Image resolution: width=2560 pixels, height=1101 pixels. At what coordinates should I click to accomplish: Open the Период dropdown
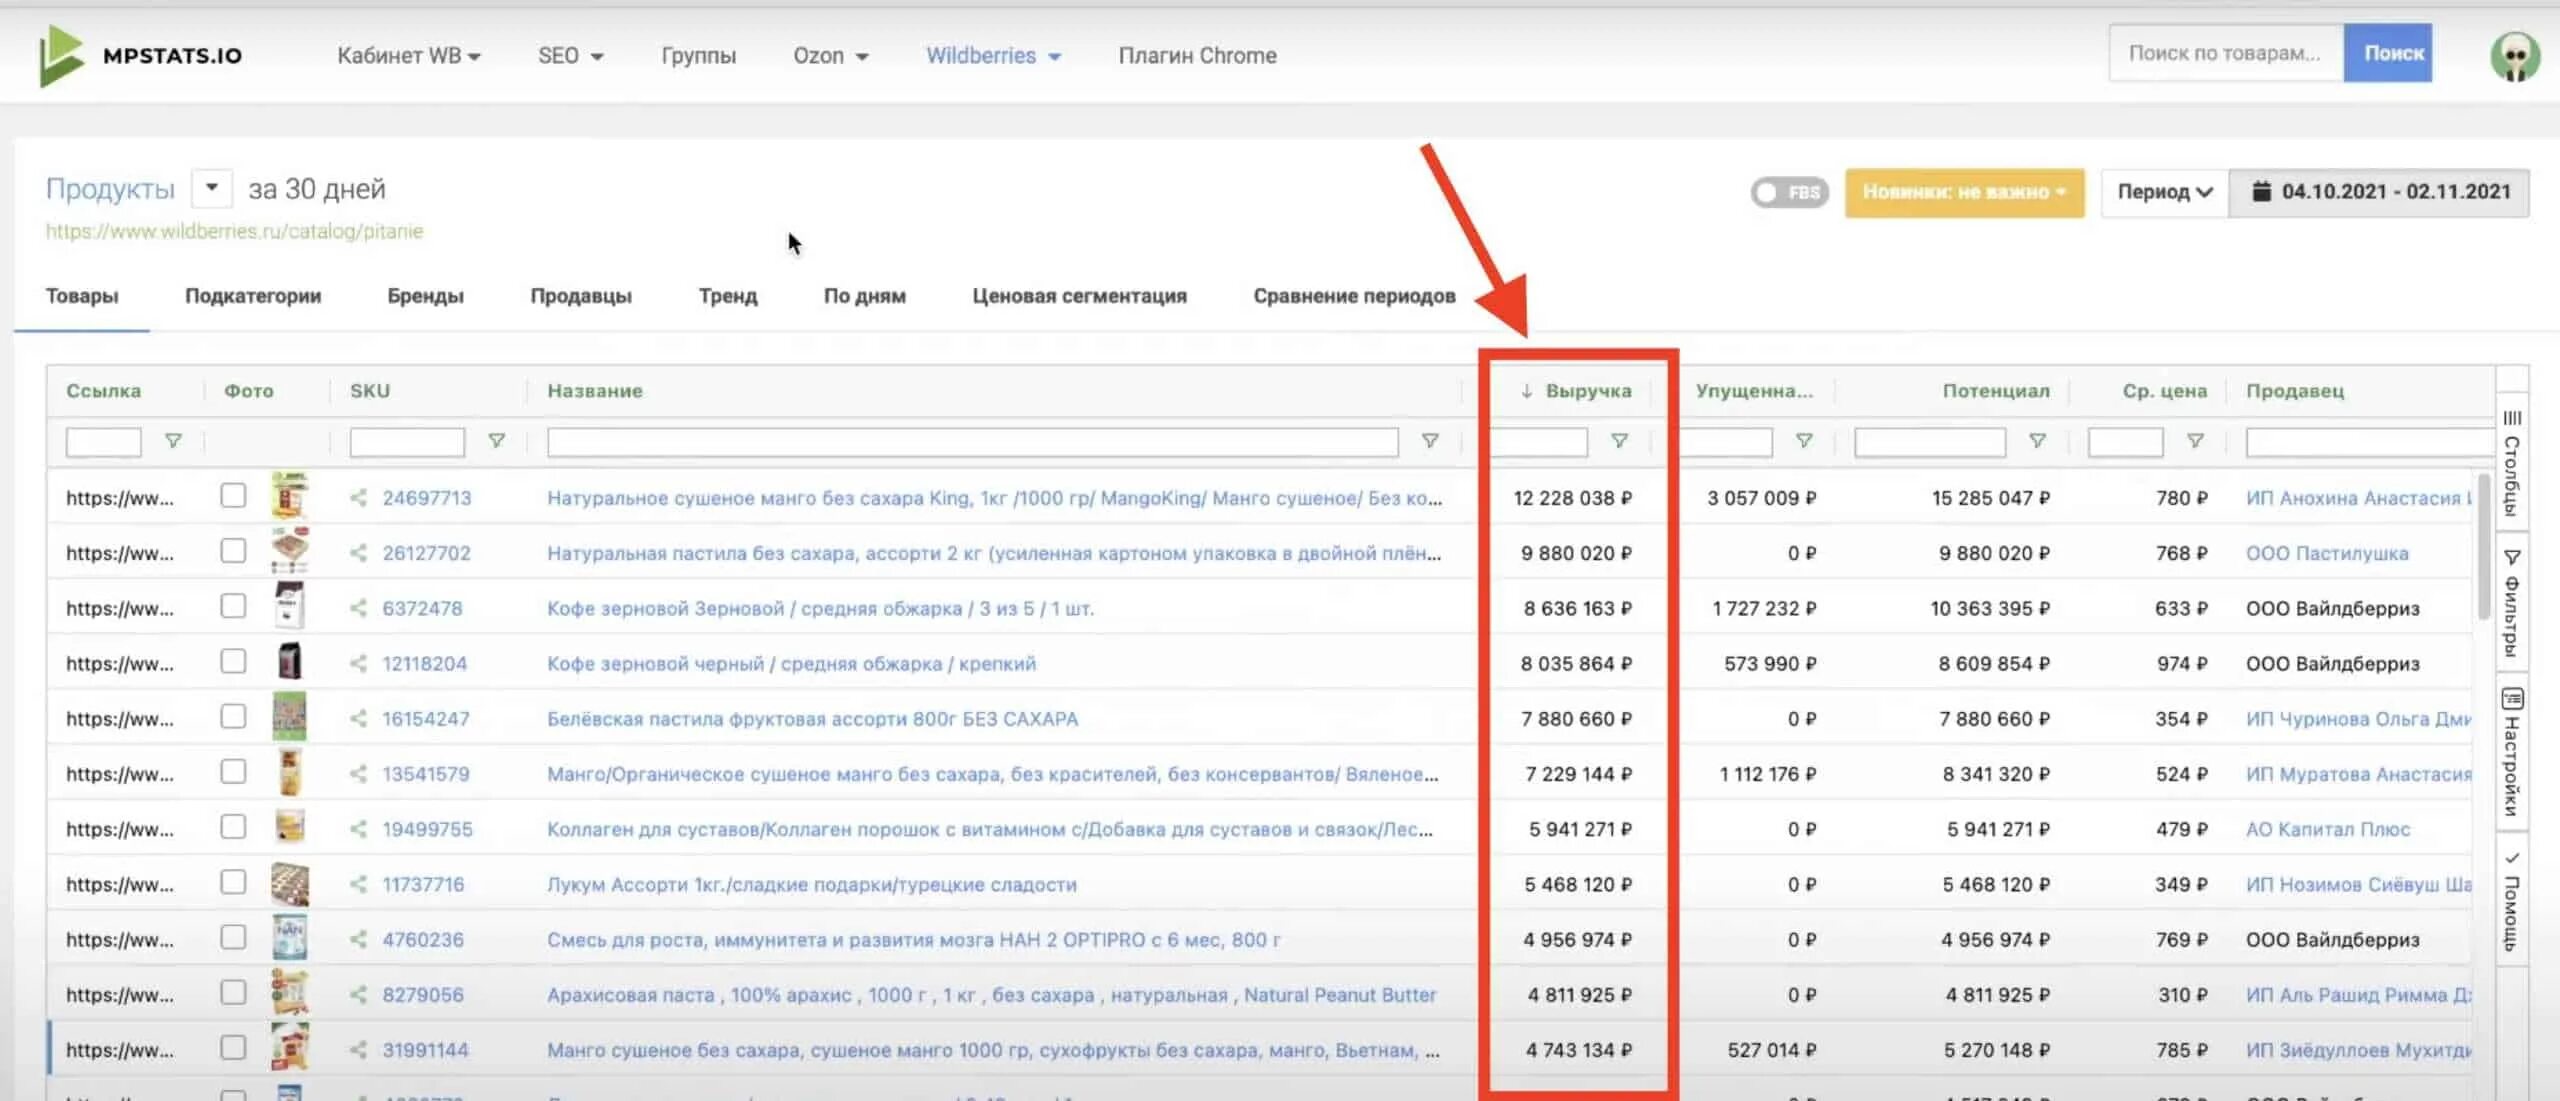pos(2164,192)
